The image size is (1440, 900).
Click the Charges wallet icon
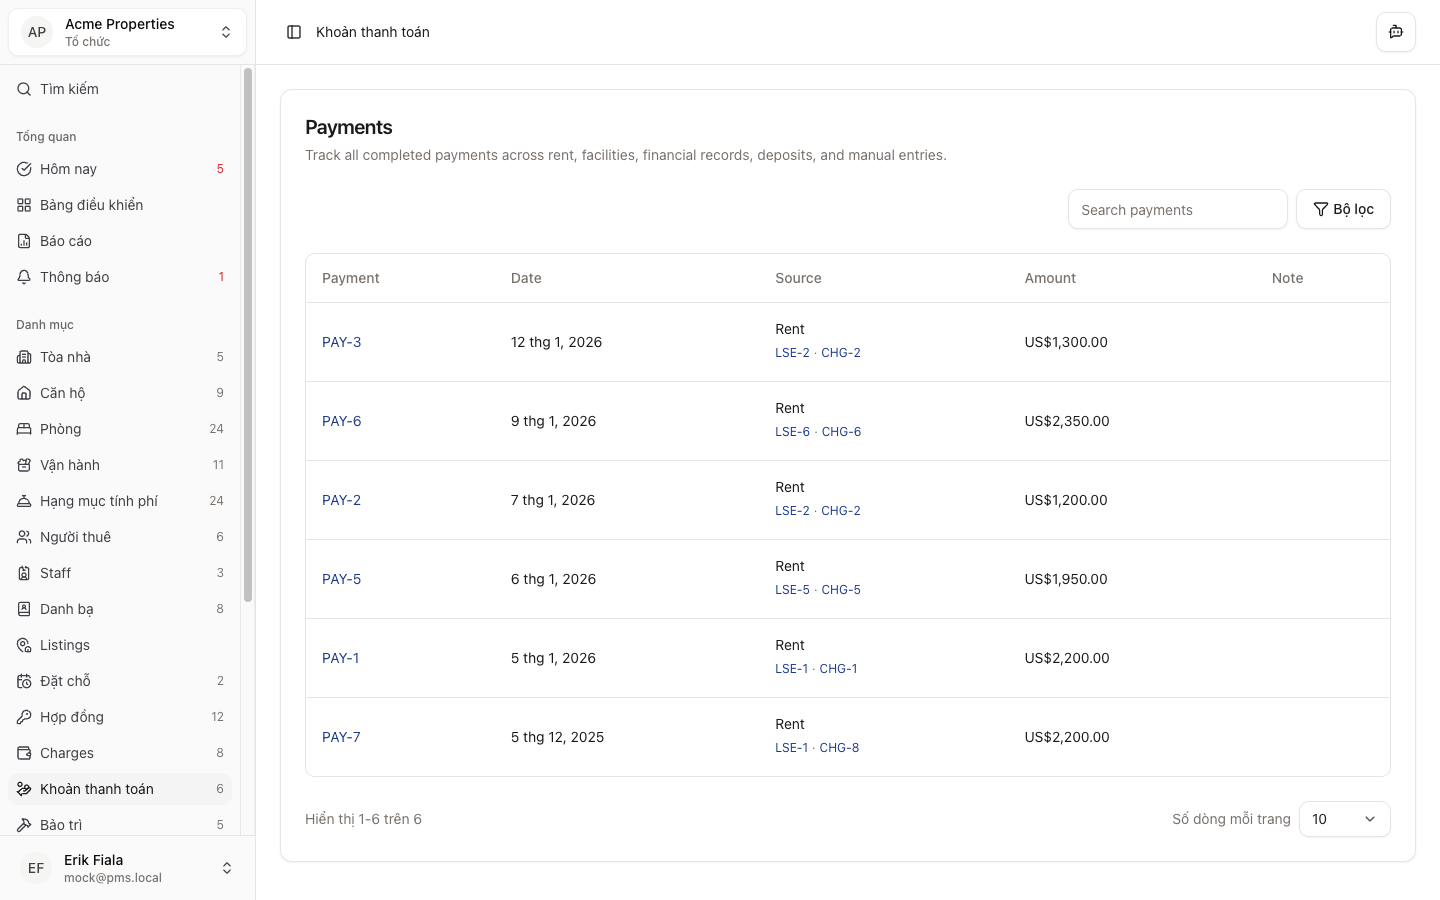point(24,753)
